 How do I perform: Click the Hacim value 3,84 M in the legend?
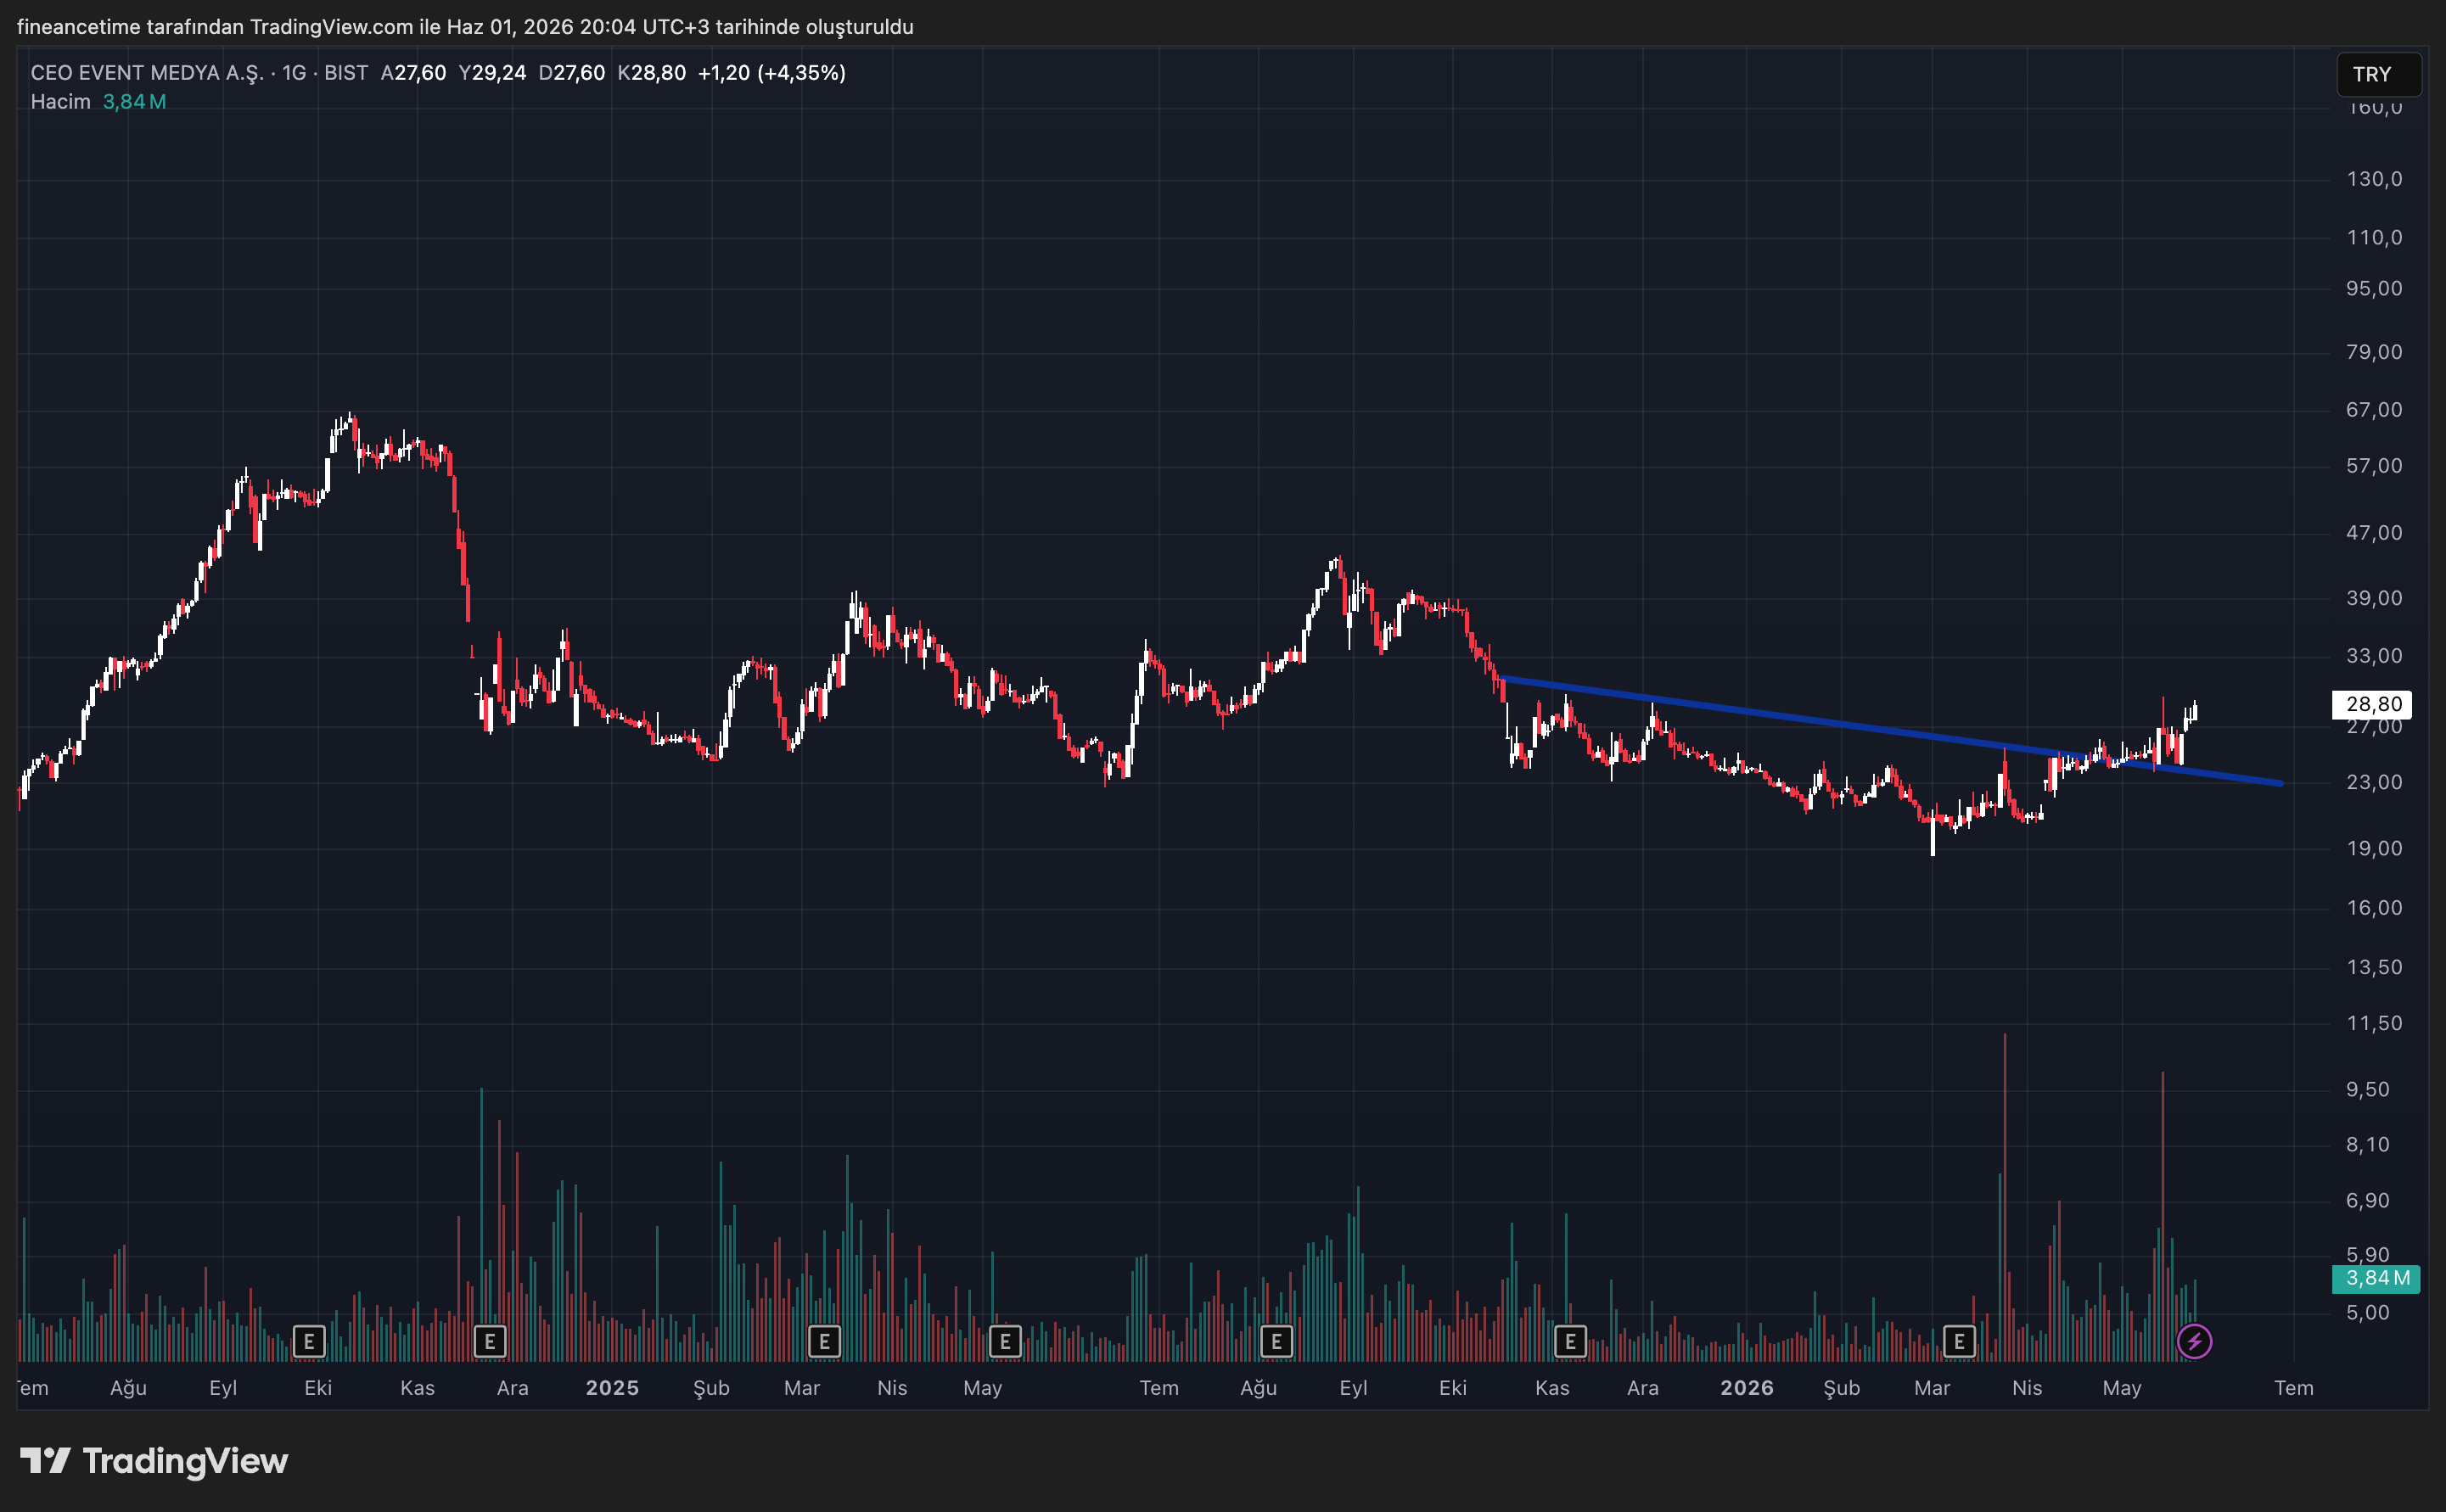tap(135, 102)
